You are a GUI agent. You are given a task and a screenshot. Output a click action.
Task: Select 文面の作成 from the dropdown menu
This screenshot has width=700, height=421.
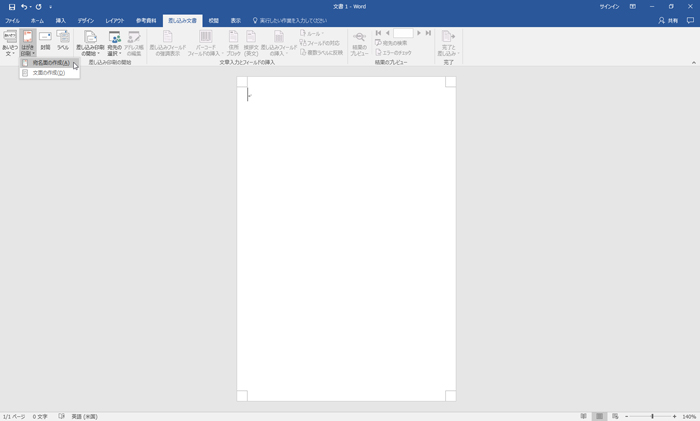(48, 73)
